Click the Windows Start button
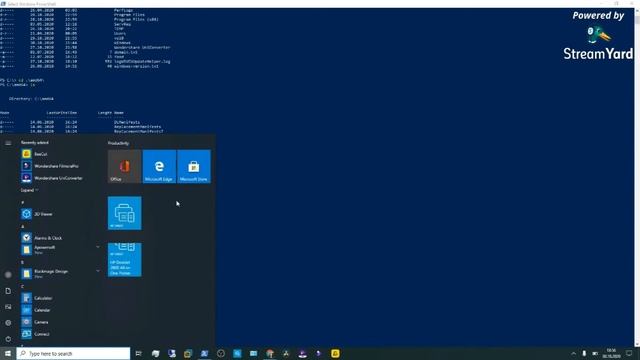Image resolution: width=640 pixels, height=360 pixels. pyautogui.click(x=8, y=353)
